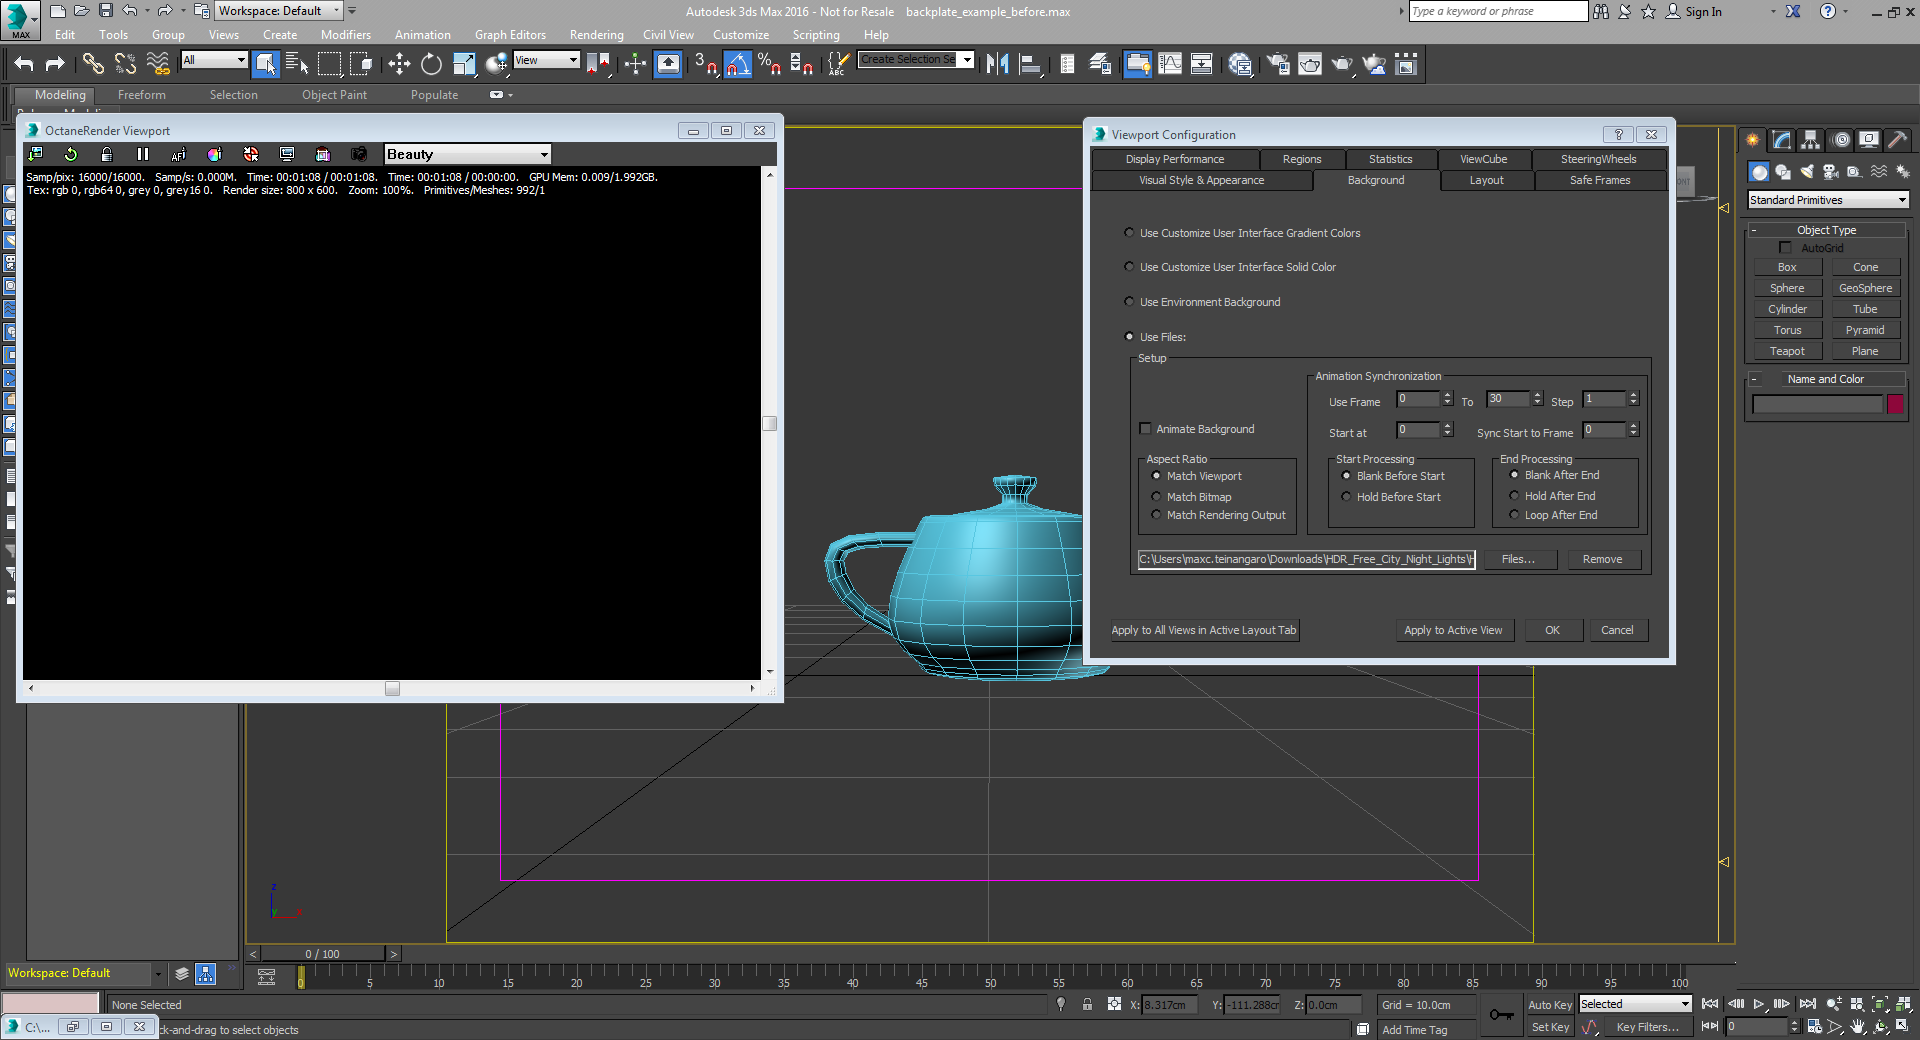Screen dimensions: 1920x1040
Task: Open the Beauty render pass dropdown
Action: point(467,154)
